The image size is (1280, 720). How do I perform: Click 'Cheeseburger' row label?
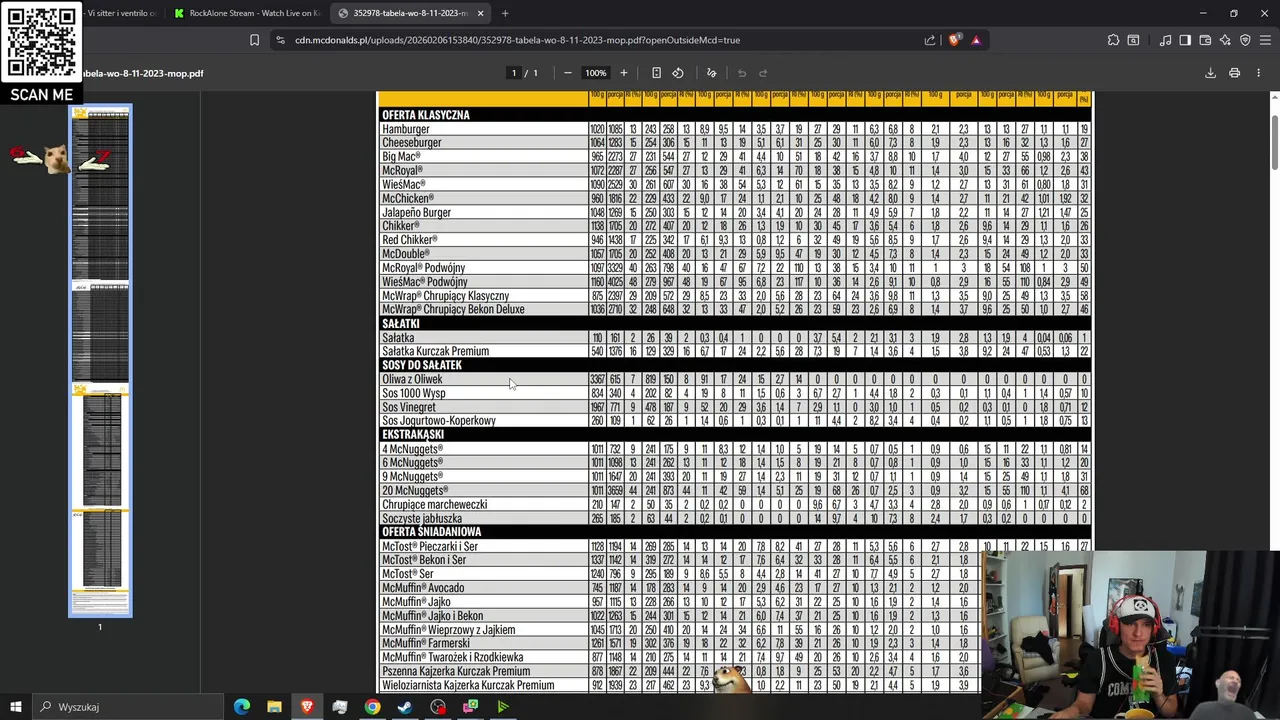[x=411, y=143]
